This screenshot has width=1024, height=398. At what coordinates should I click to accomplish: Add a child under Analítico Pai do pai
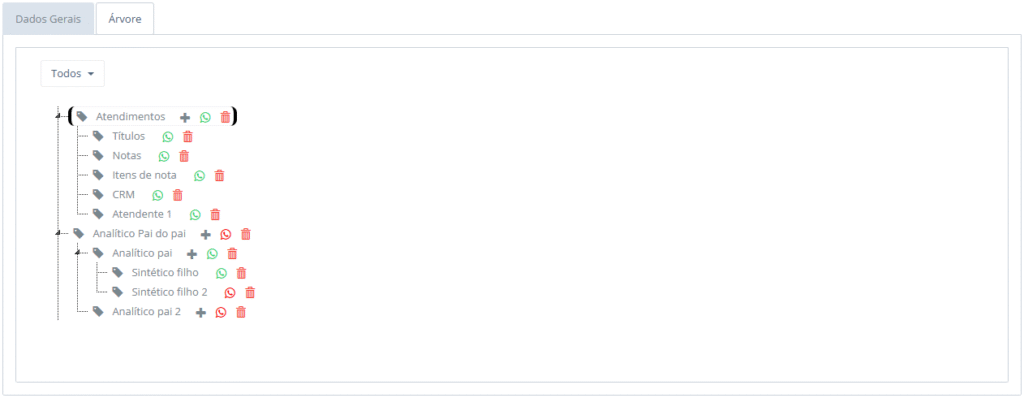click(x=206, y=235)
